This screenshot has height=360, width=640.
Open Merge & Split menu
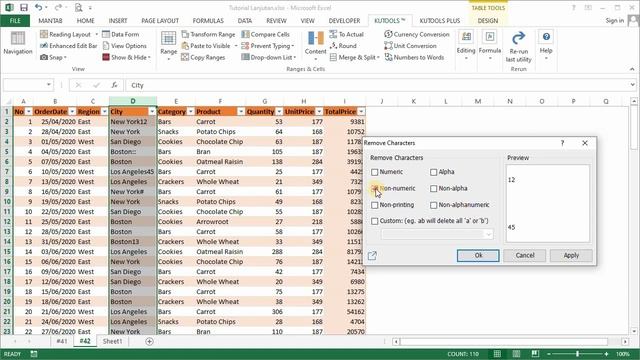point(354,58)
